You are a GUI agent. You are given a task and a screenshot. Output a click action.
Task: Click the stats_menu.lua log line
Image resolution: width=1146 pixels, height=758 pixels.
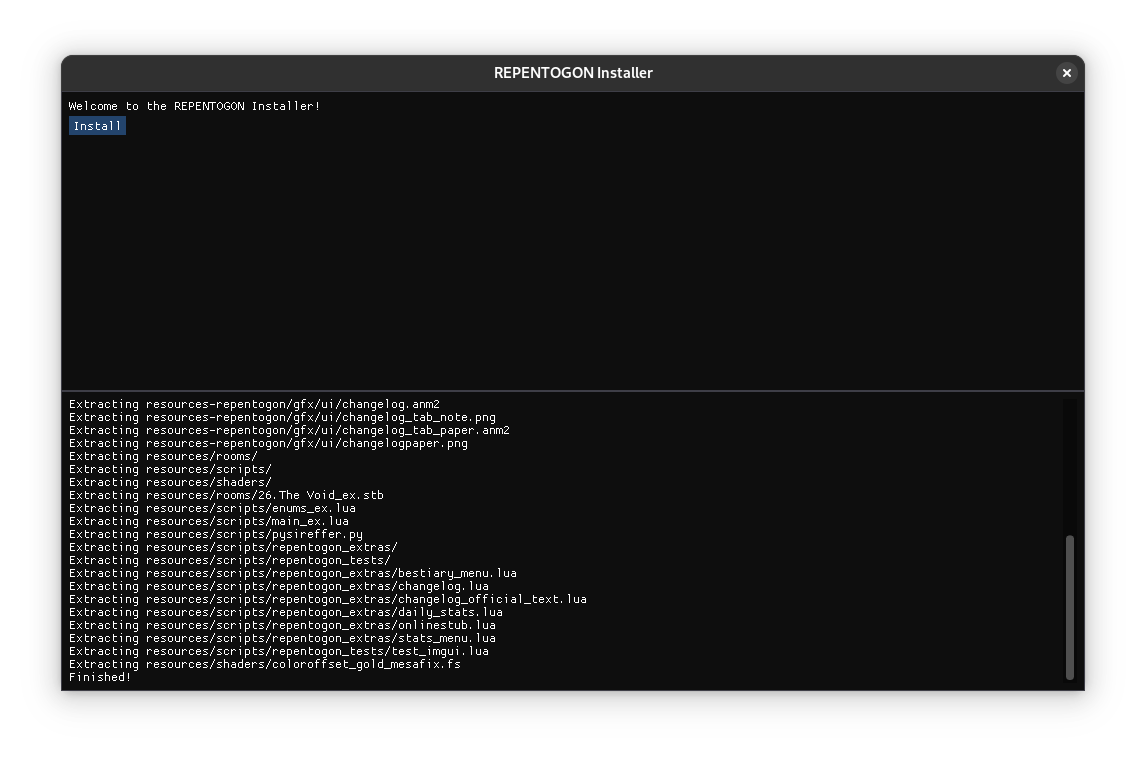[x=282, y=638]
